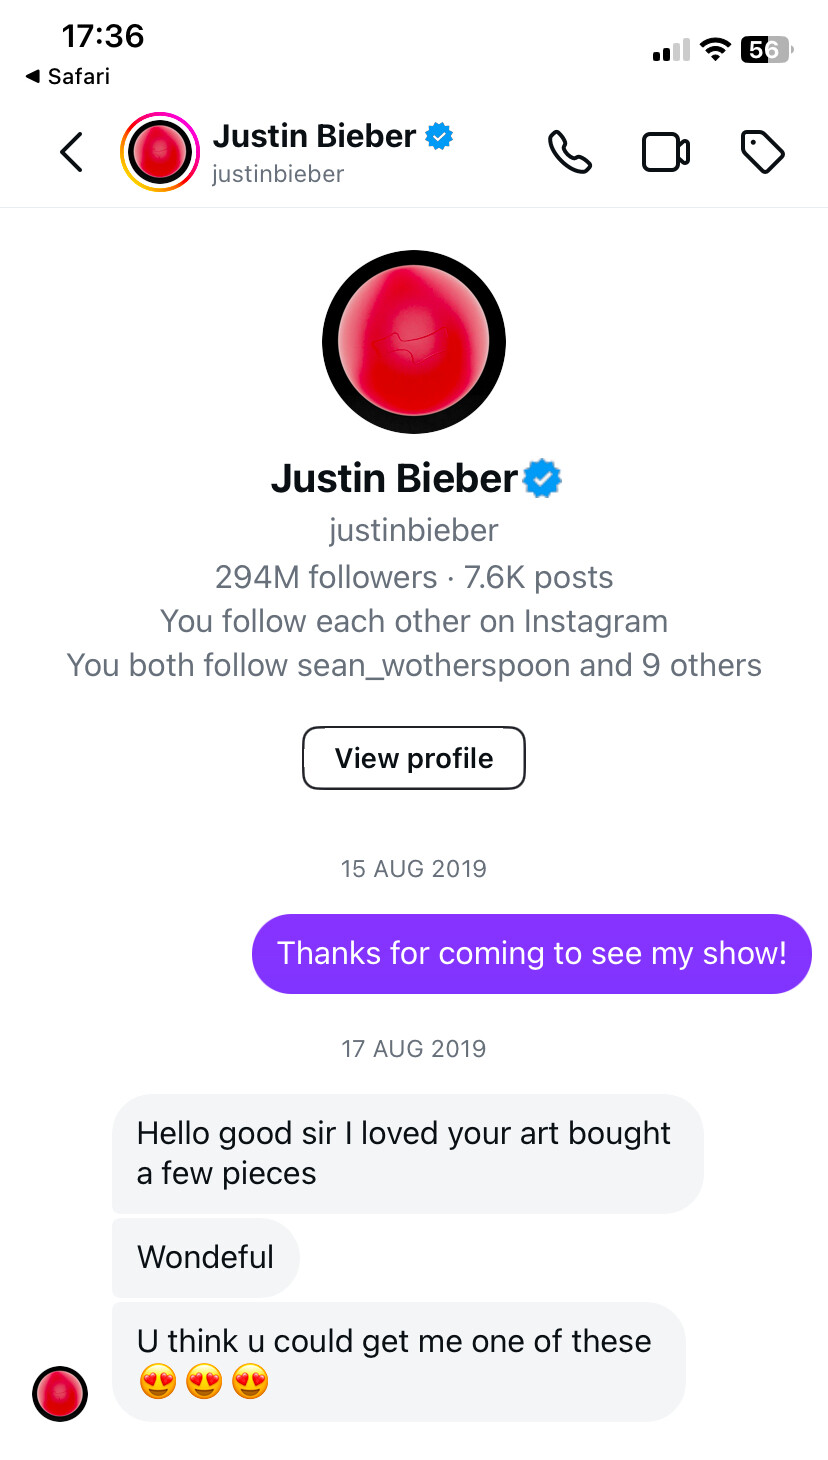Tap the Justin Bieber name in the header
Image resolution: width=828 pixels, height=1460 pixels.
tap(314, 136)
